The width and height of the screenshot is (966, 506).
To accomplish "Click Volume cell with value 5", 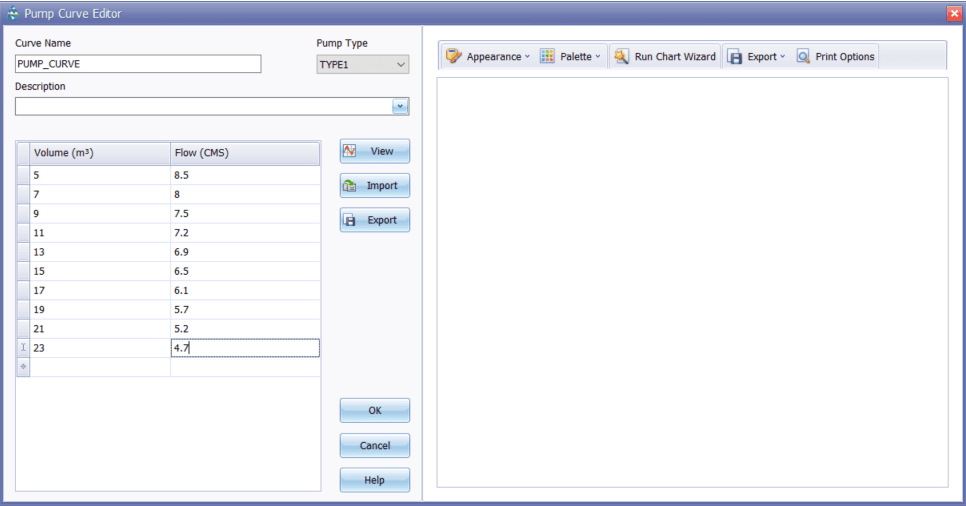I will coord(100,175).
